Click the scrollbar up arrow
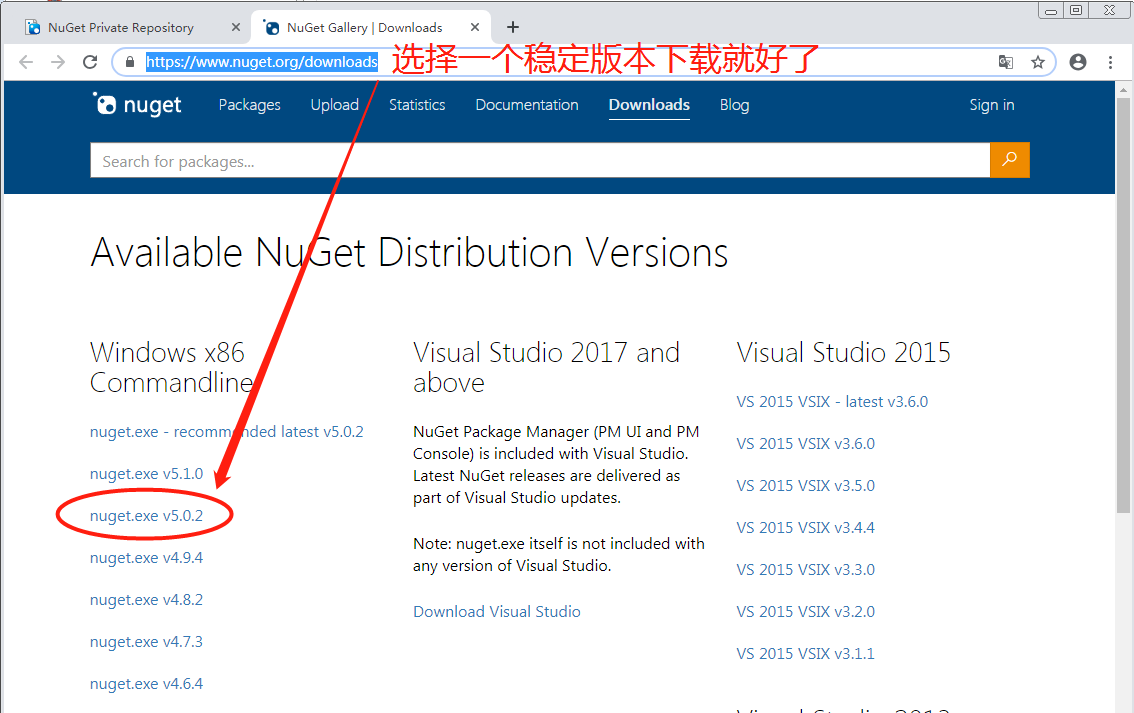Viewport: 1134px width, 713px height. pyautogui.click(x=1123, y=90)
